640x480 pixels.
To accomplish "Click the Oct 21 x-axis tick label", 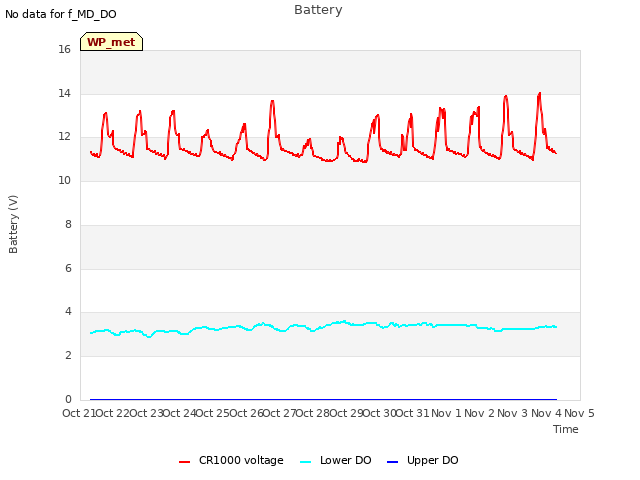I will (x=79, y=413).
